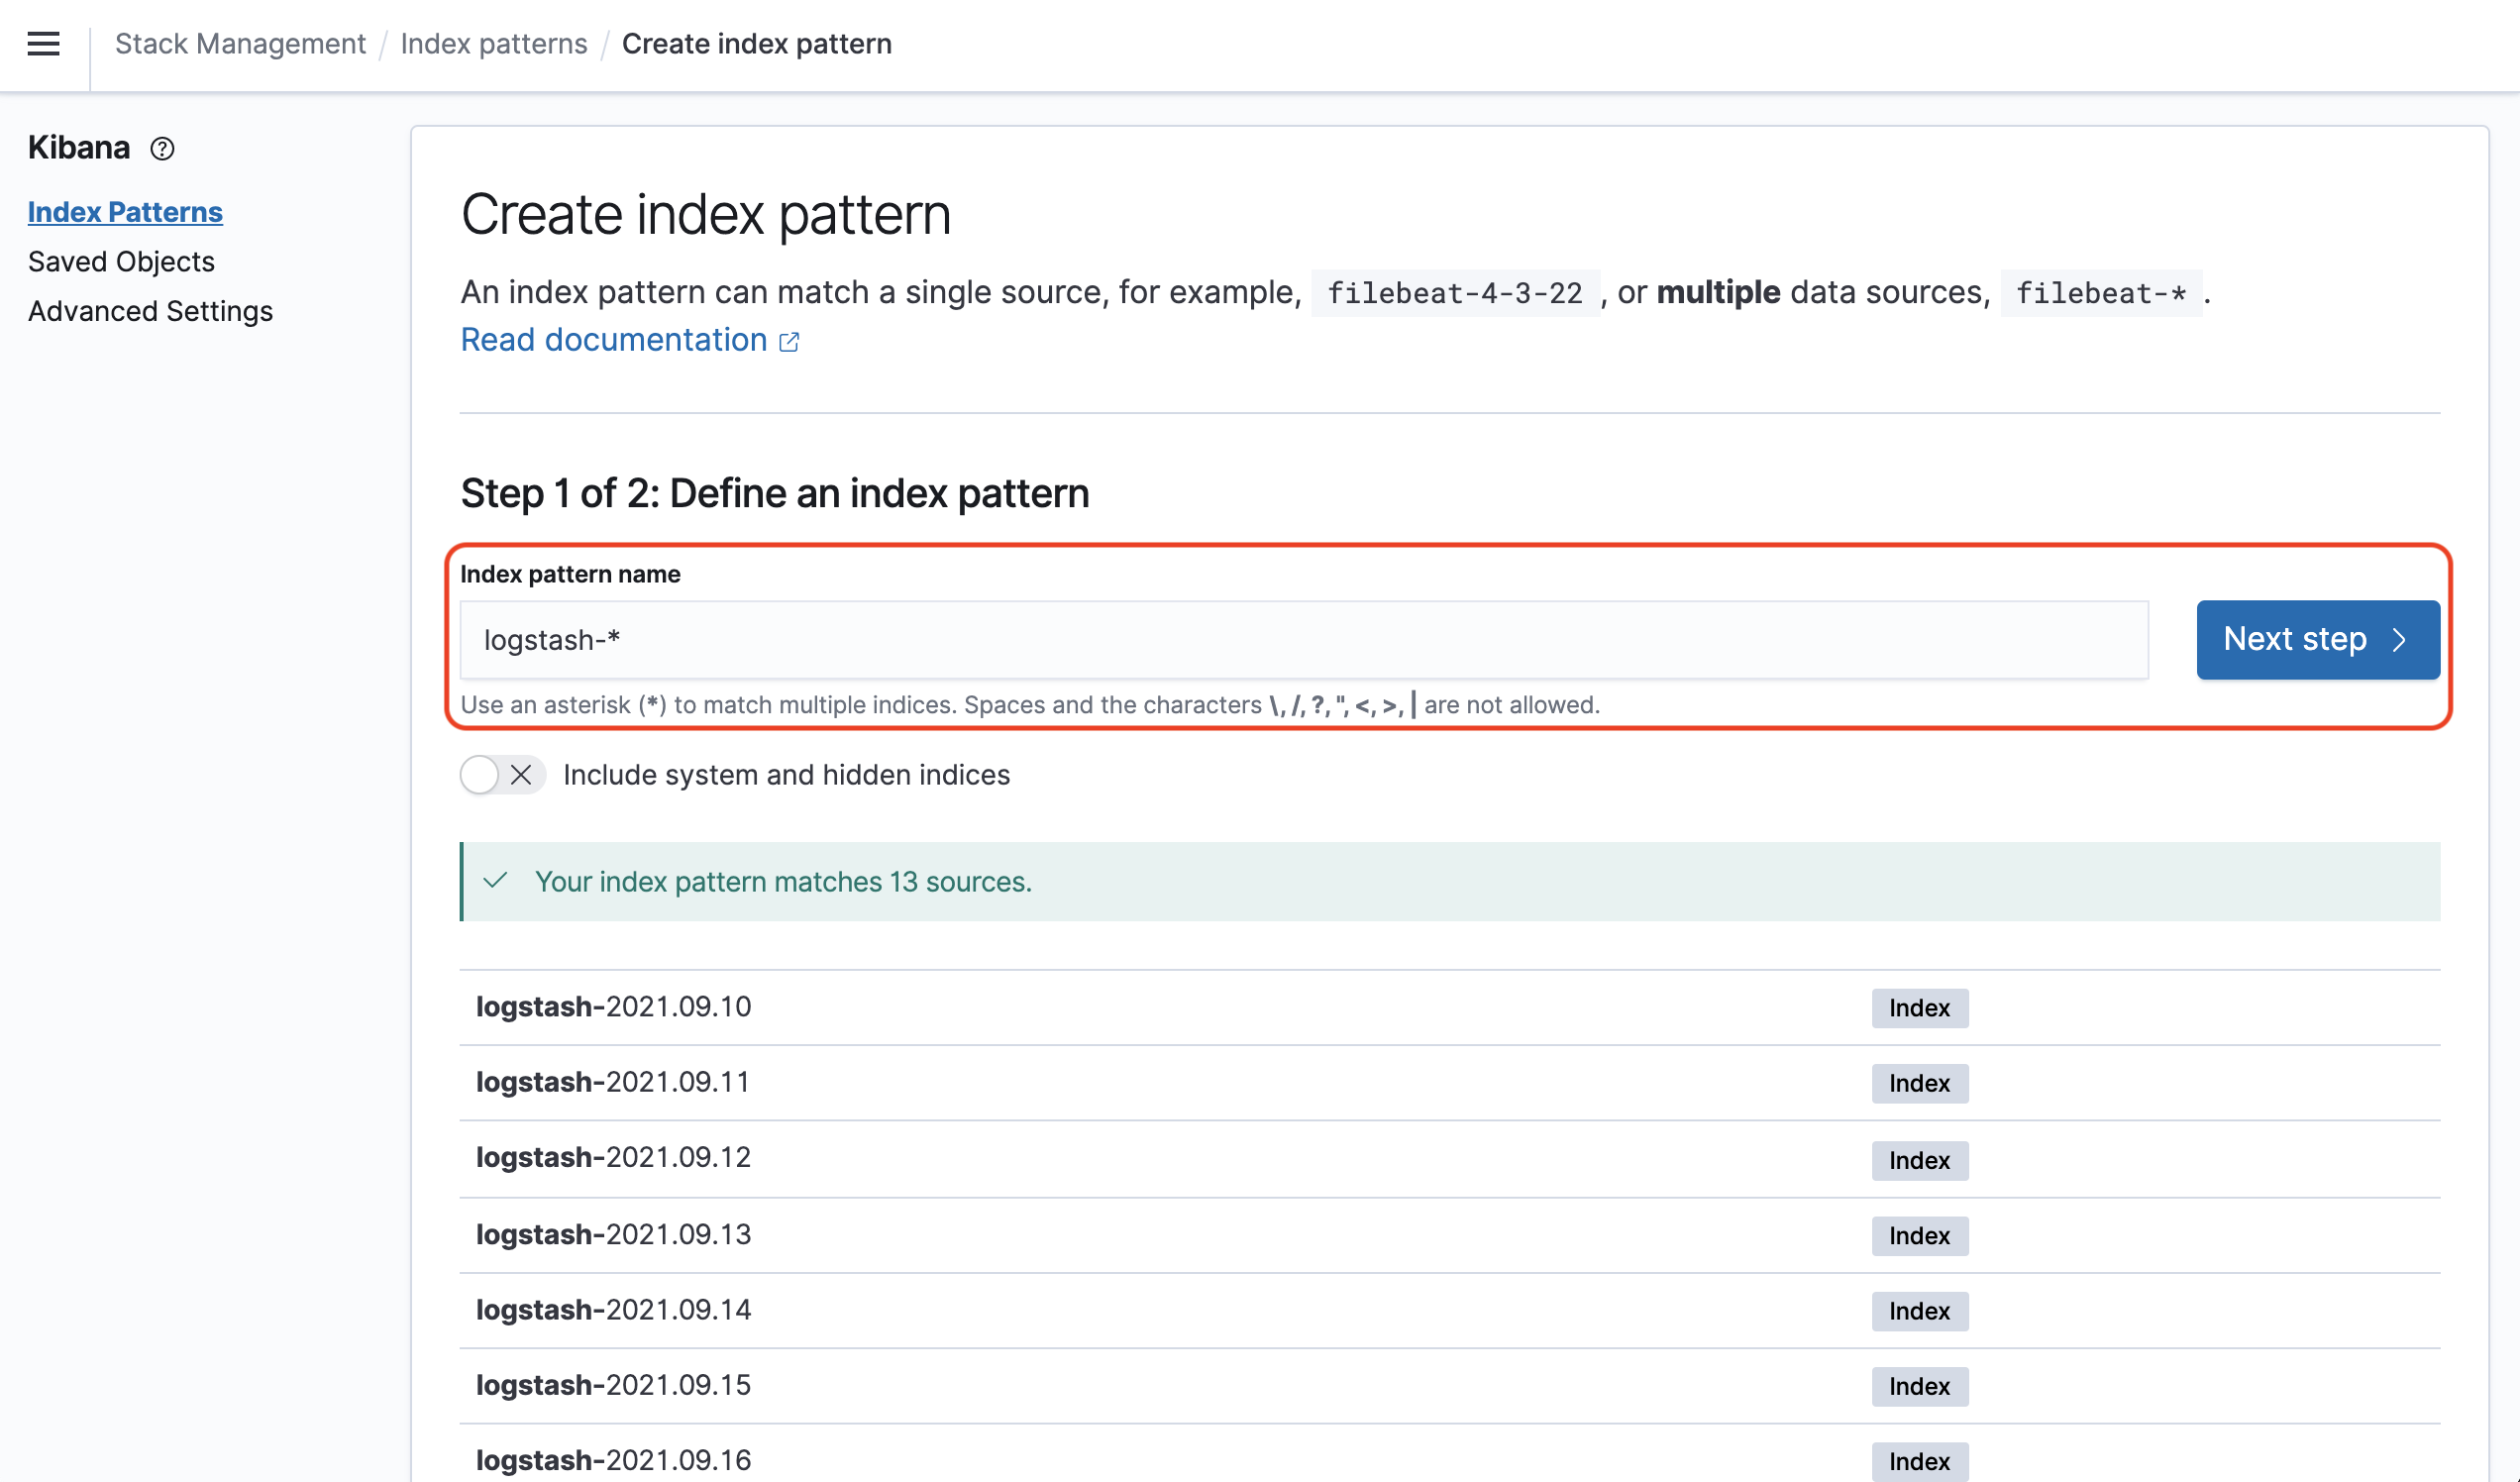The height and width of the screenshot is (1482, 2520).
Task: Click the Create index pattern breadcrumb
Action: pos(756,44)
